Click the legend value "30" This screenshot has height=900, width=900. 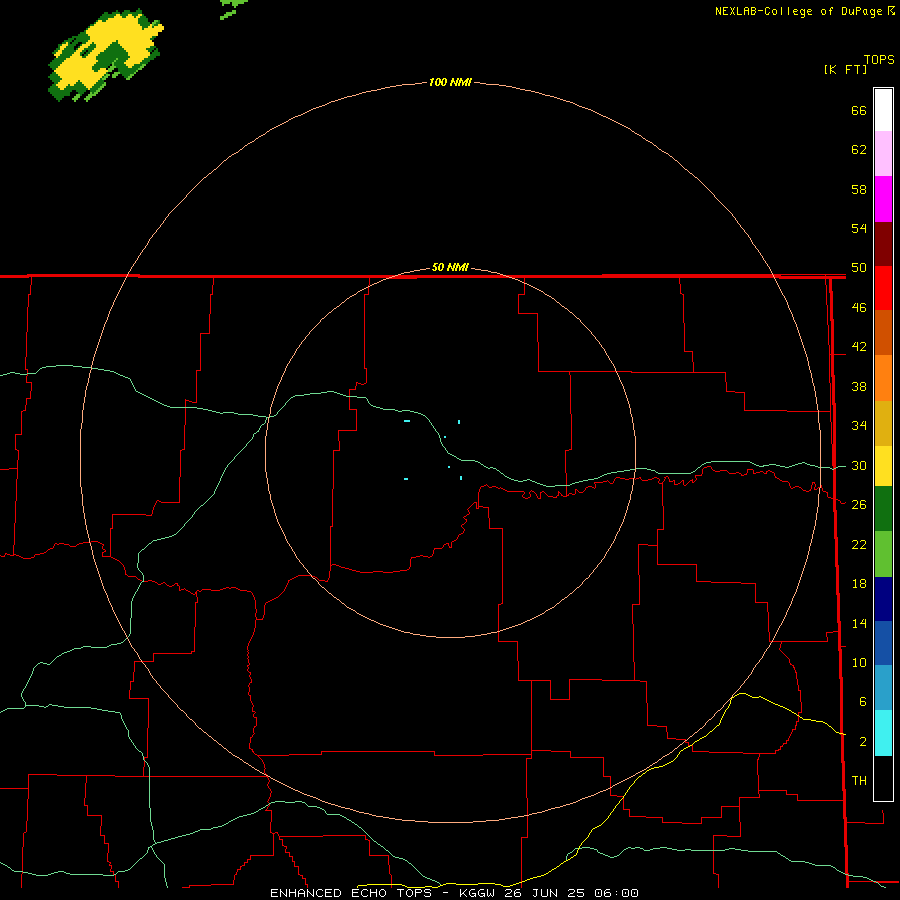tap(859, 465)
